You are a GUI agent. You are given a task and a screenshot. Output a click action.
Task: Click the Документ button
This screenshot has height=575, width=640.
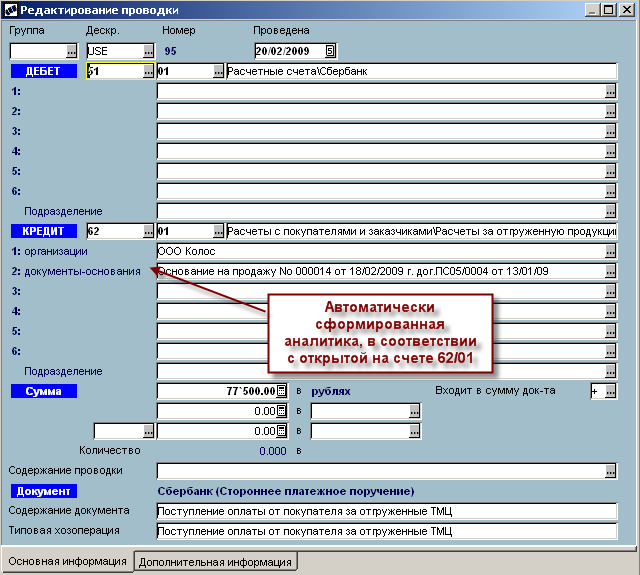pyautogui.click(x=44, y=491)
